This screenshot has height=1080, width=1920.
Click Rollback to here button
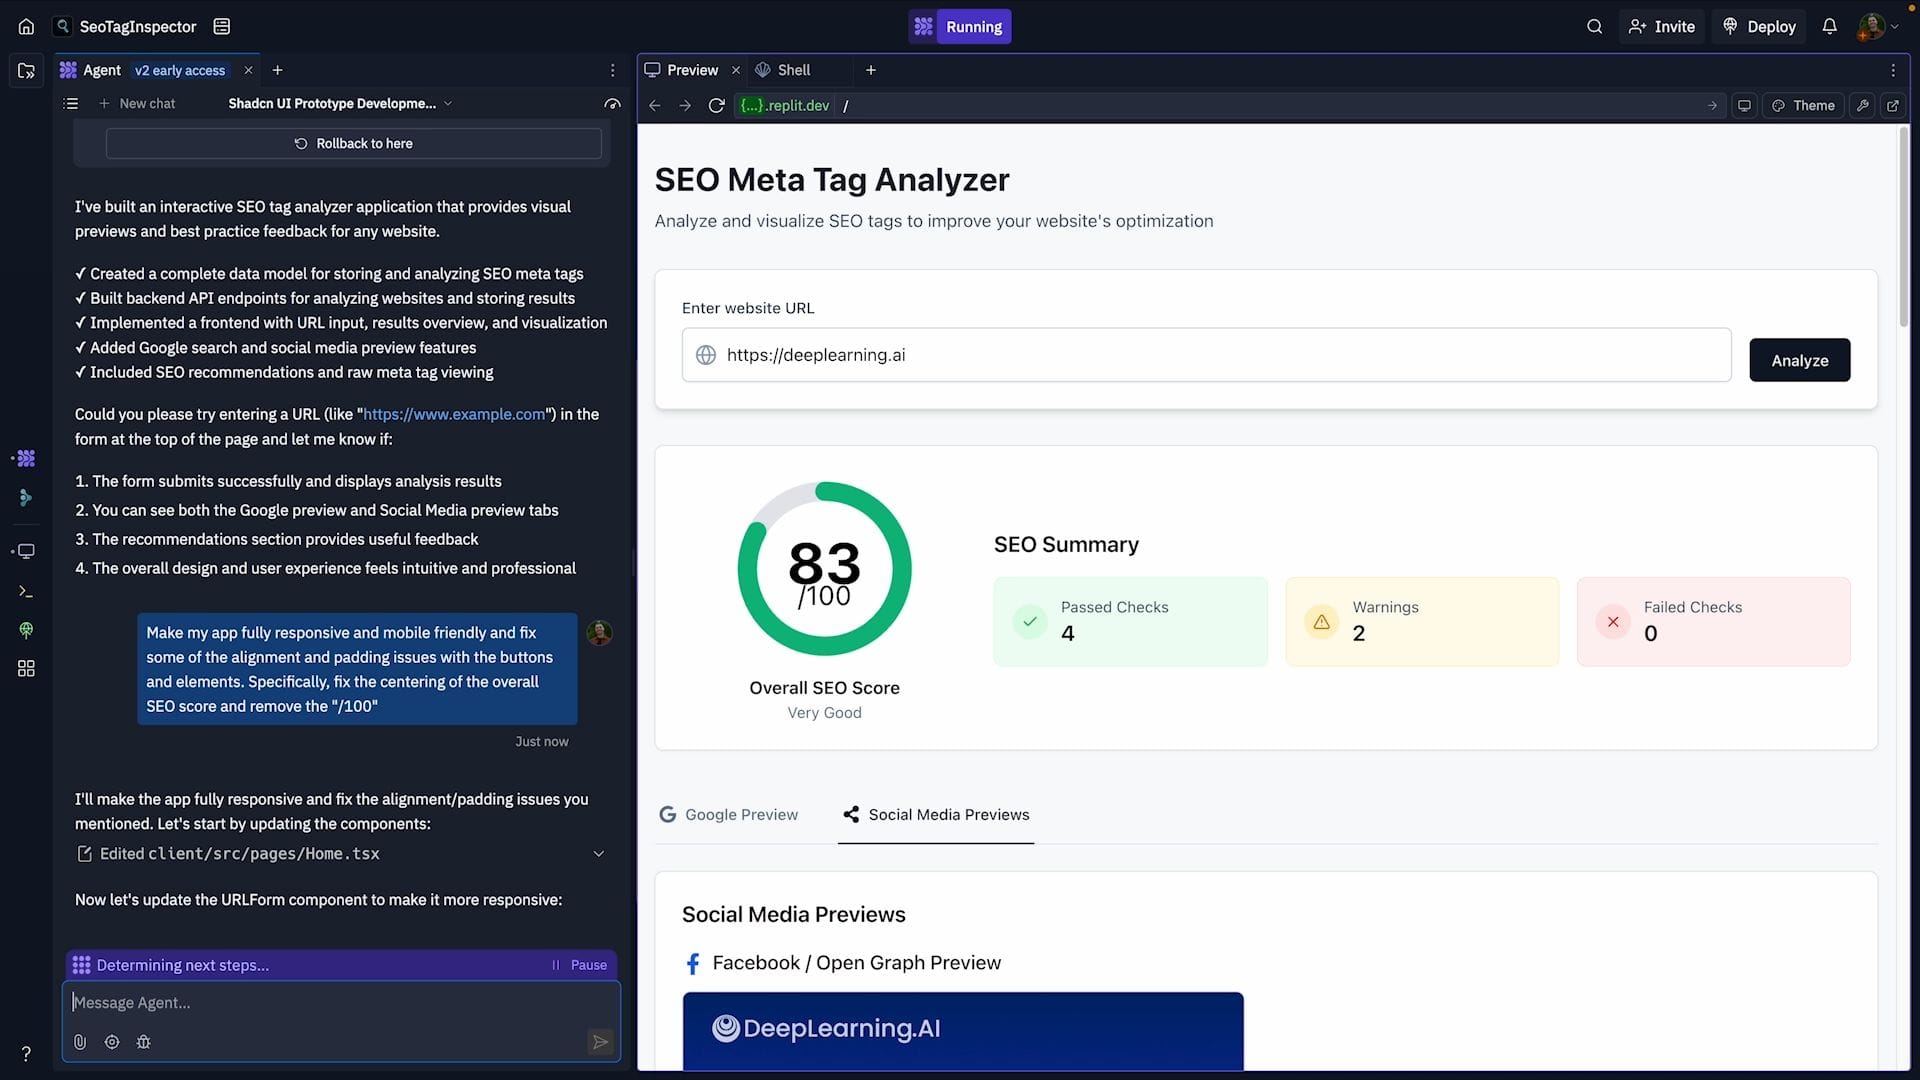354,144
